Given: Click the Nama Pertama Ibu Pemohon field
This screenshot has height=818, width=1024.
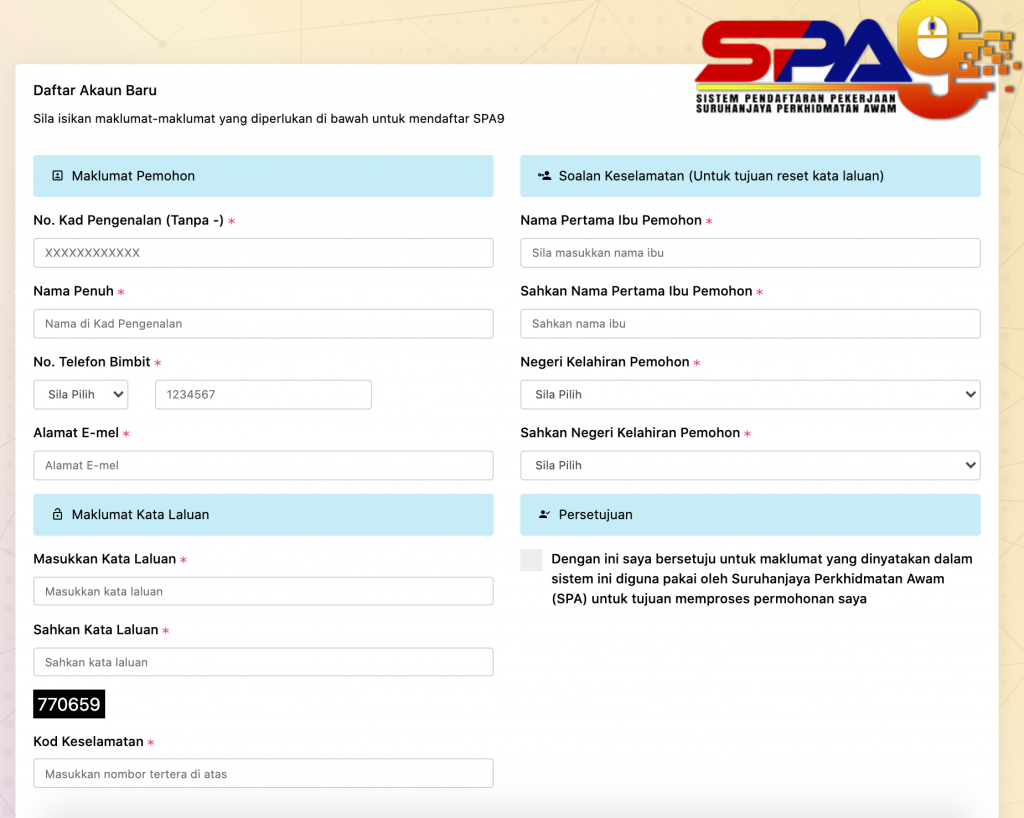Looking at the screenshot, I should 750,253.
